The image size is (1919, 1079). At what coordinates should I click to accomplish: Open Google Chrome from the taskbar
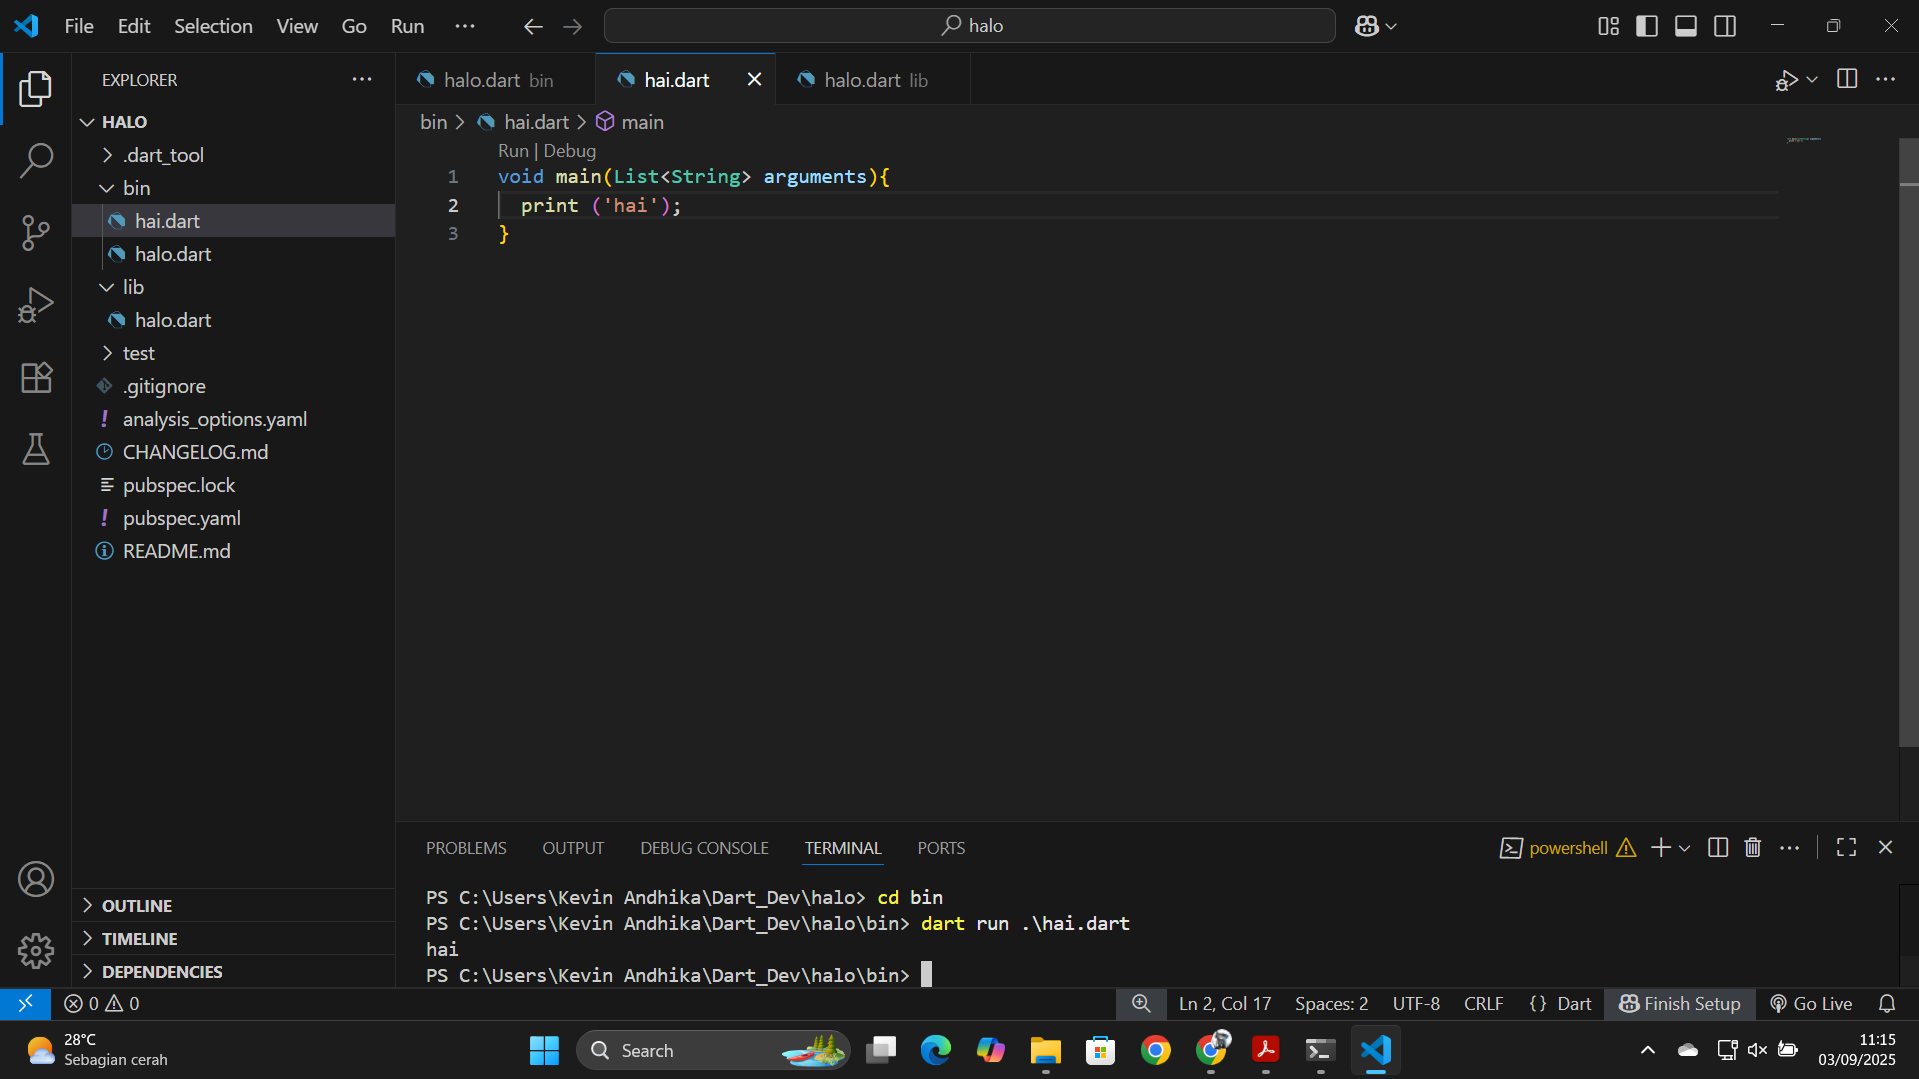1155,1051
